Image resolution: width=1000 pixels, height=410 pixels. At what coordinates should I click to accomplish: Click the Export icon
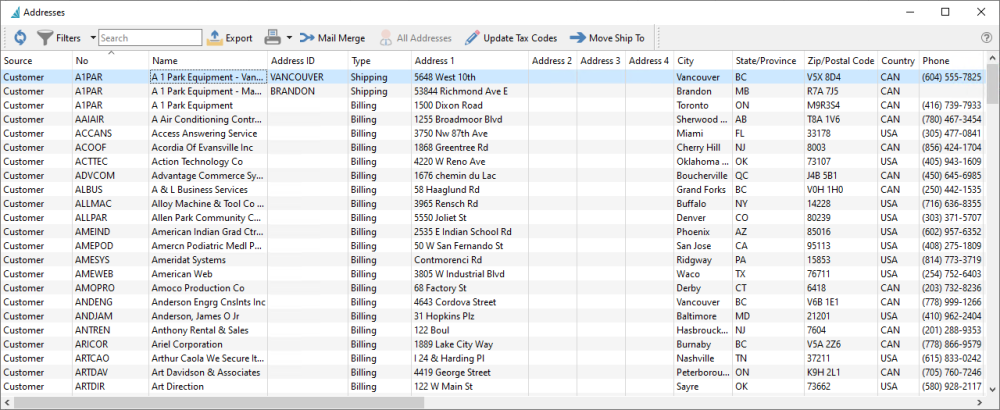(214, 38)
